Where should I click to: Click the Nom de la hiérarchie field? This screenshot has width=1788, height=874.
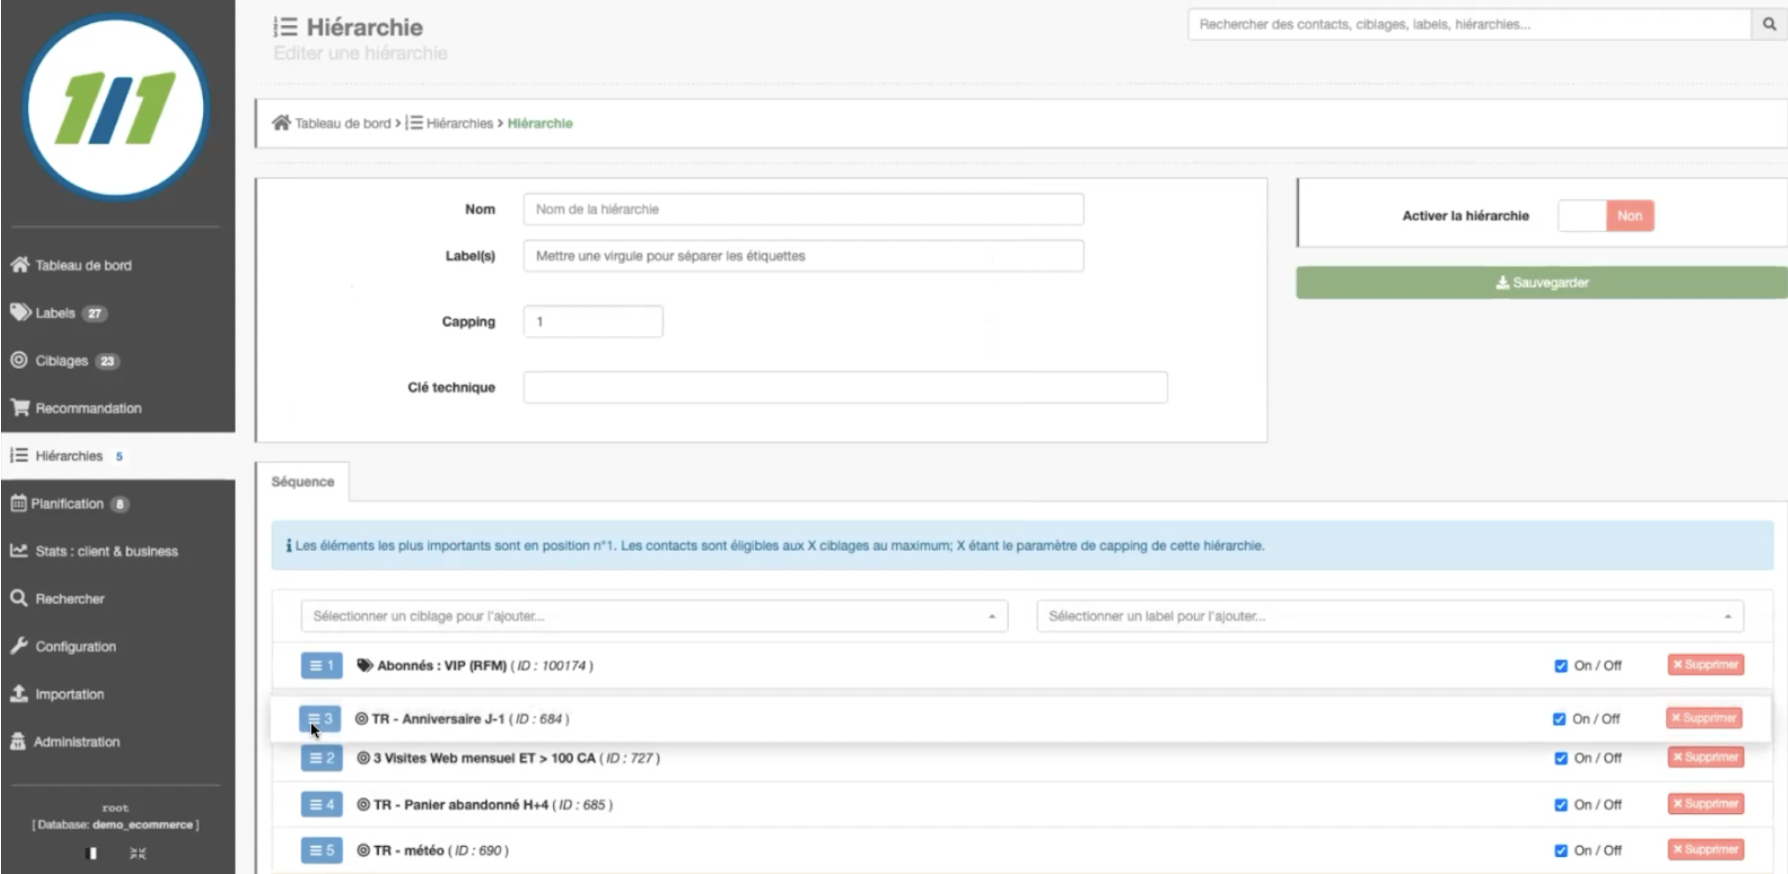pos(803,209)
